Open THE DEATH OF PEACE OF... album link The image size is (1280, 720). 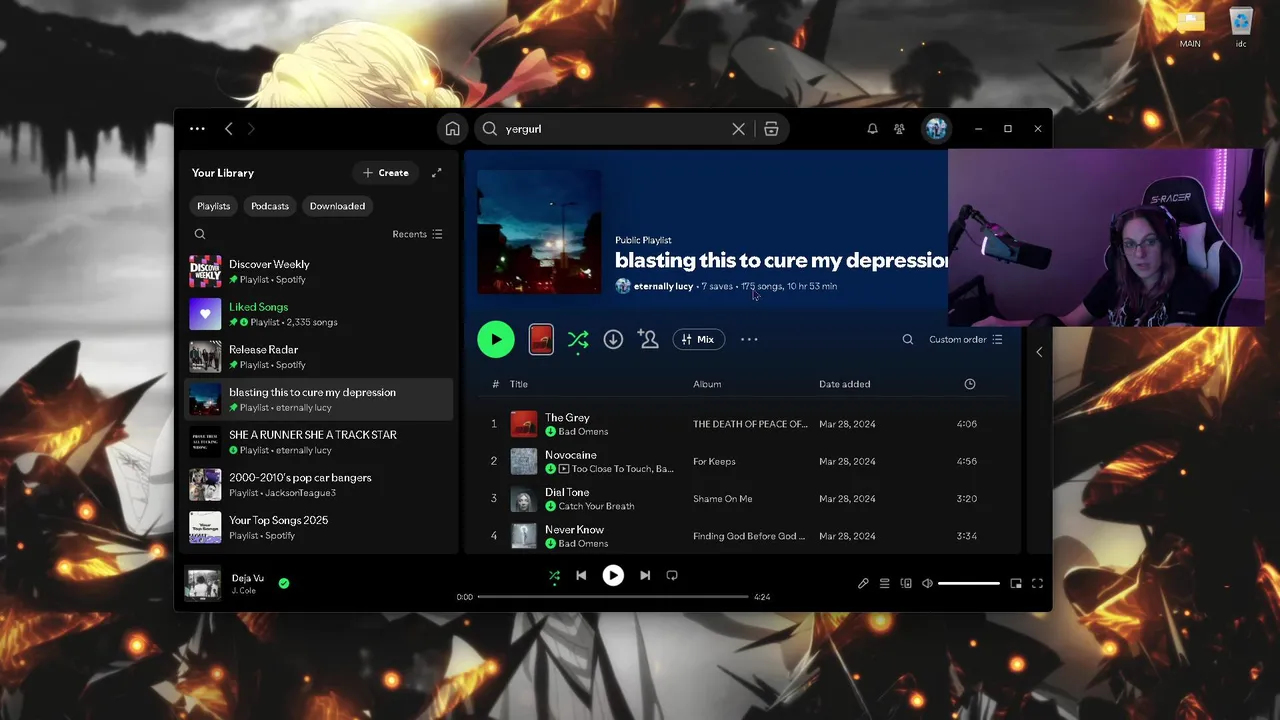click(750, 424)
